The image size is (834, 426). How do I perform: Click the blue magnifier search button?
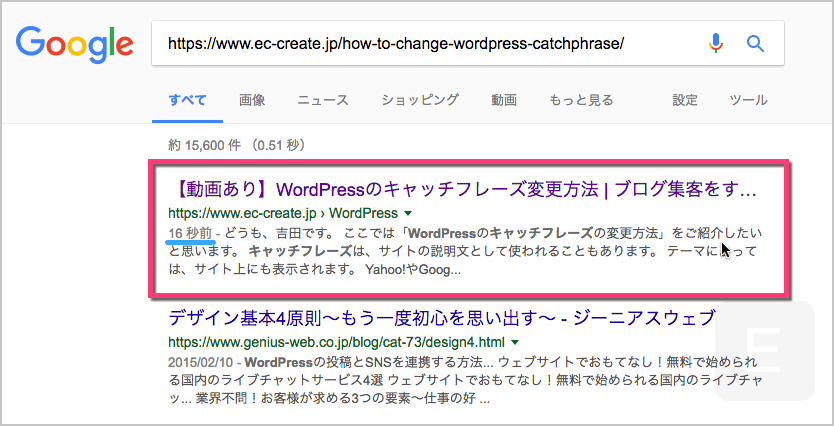coord(755,43)
